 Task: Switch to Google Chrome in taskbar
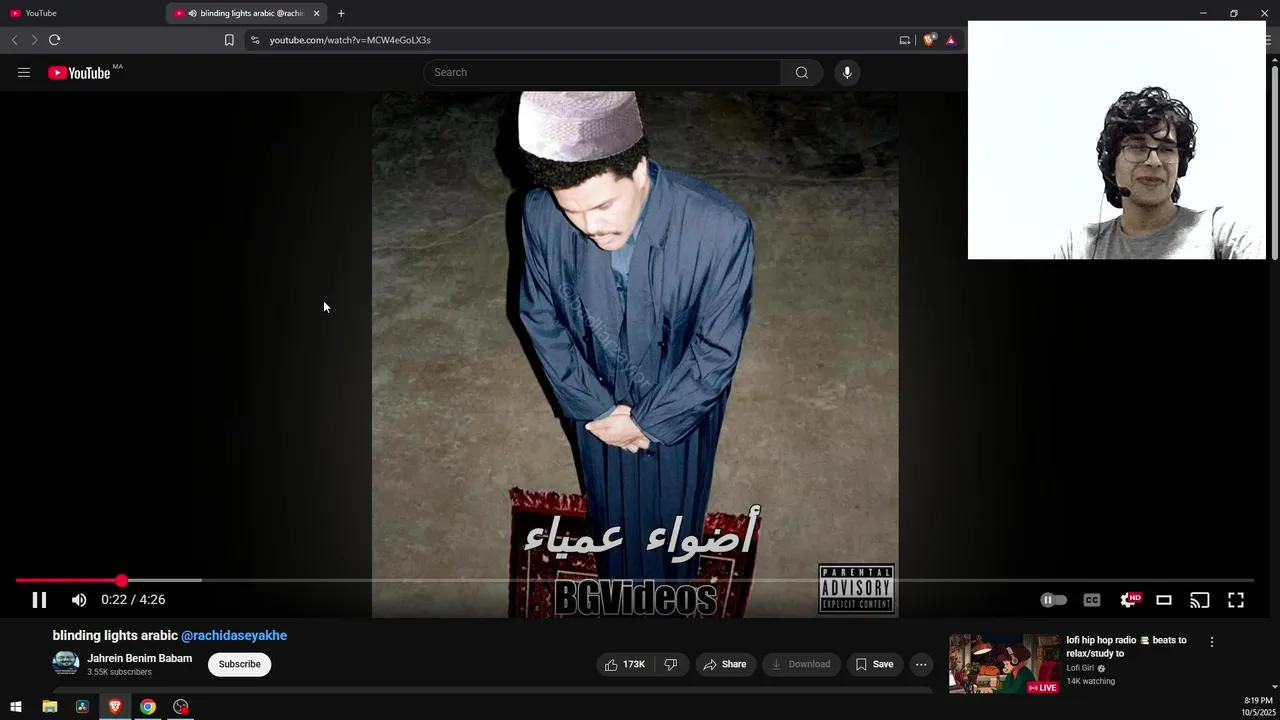tap(148, 707)
